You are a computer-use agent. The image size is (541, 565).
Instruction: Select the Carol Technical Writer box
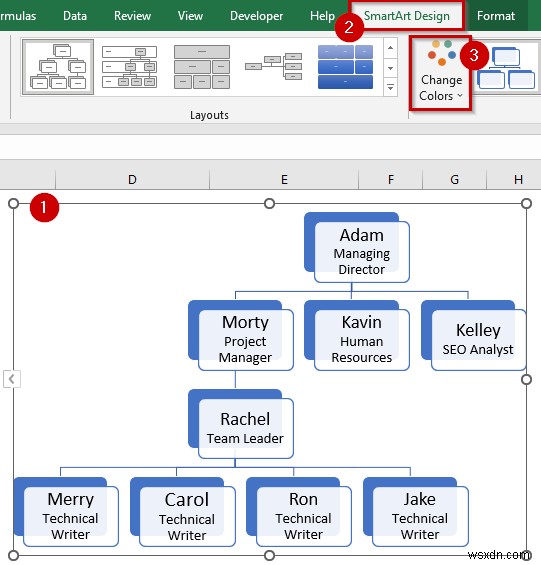[187, 516]
